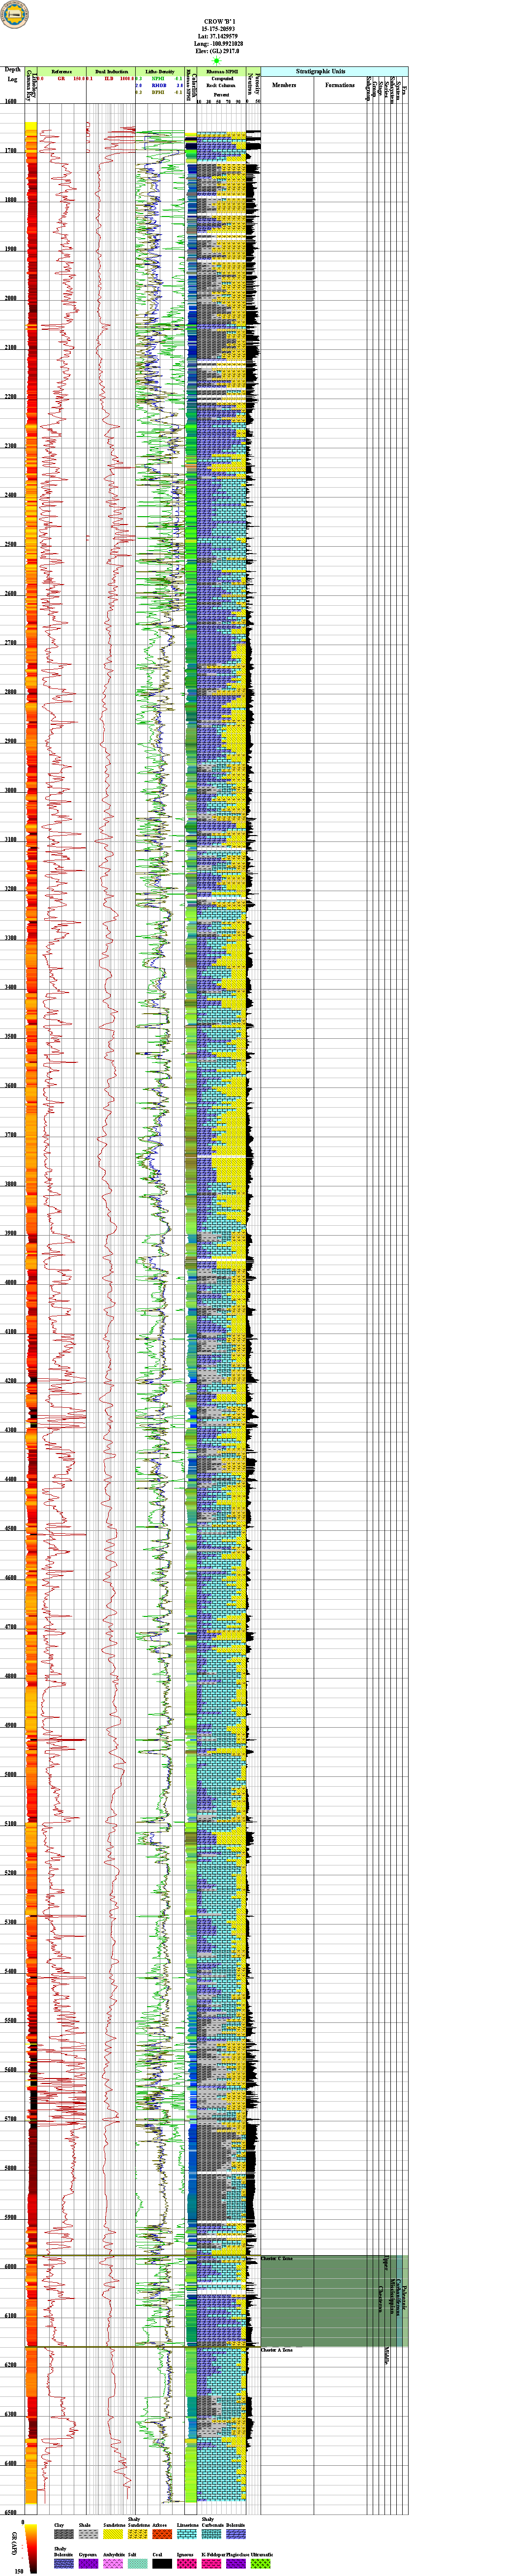Click the 3000 depth label

(x=10, y=790)
